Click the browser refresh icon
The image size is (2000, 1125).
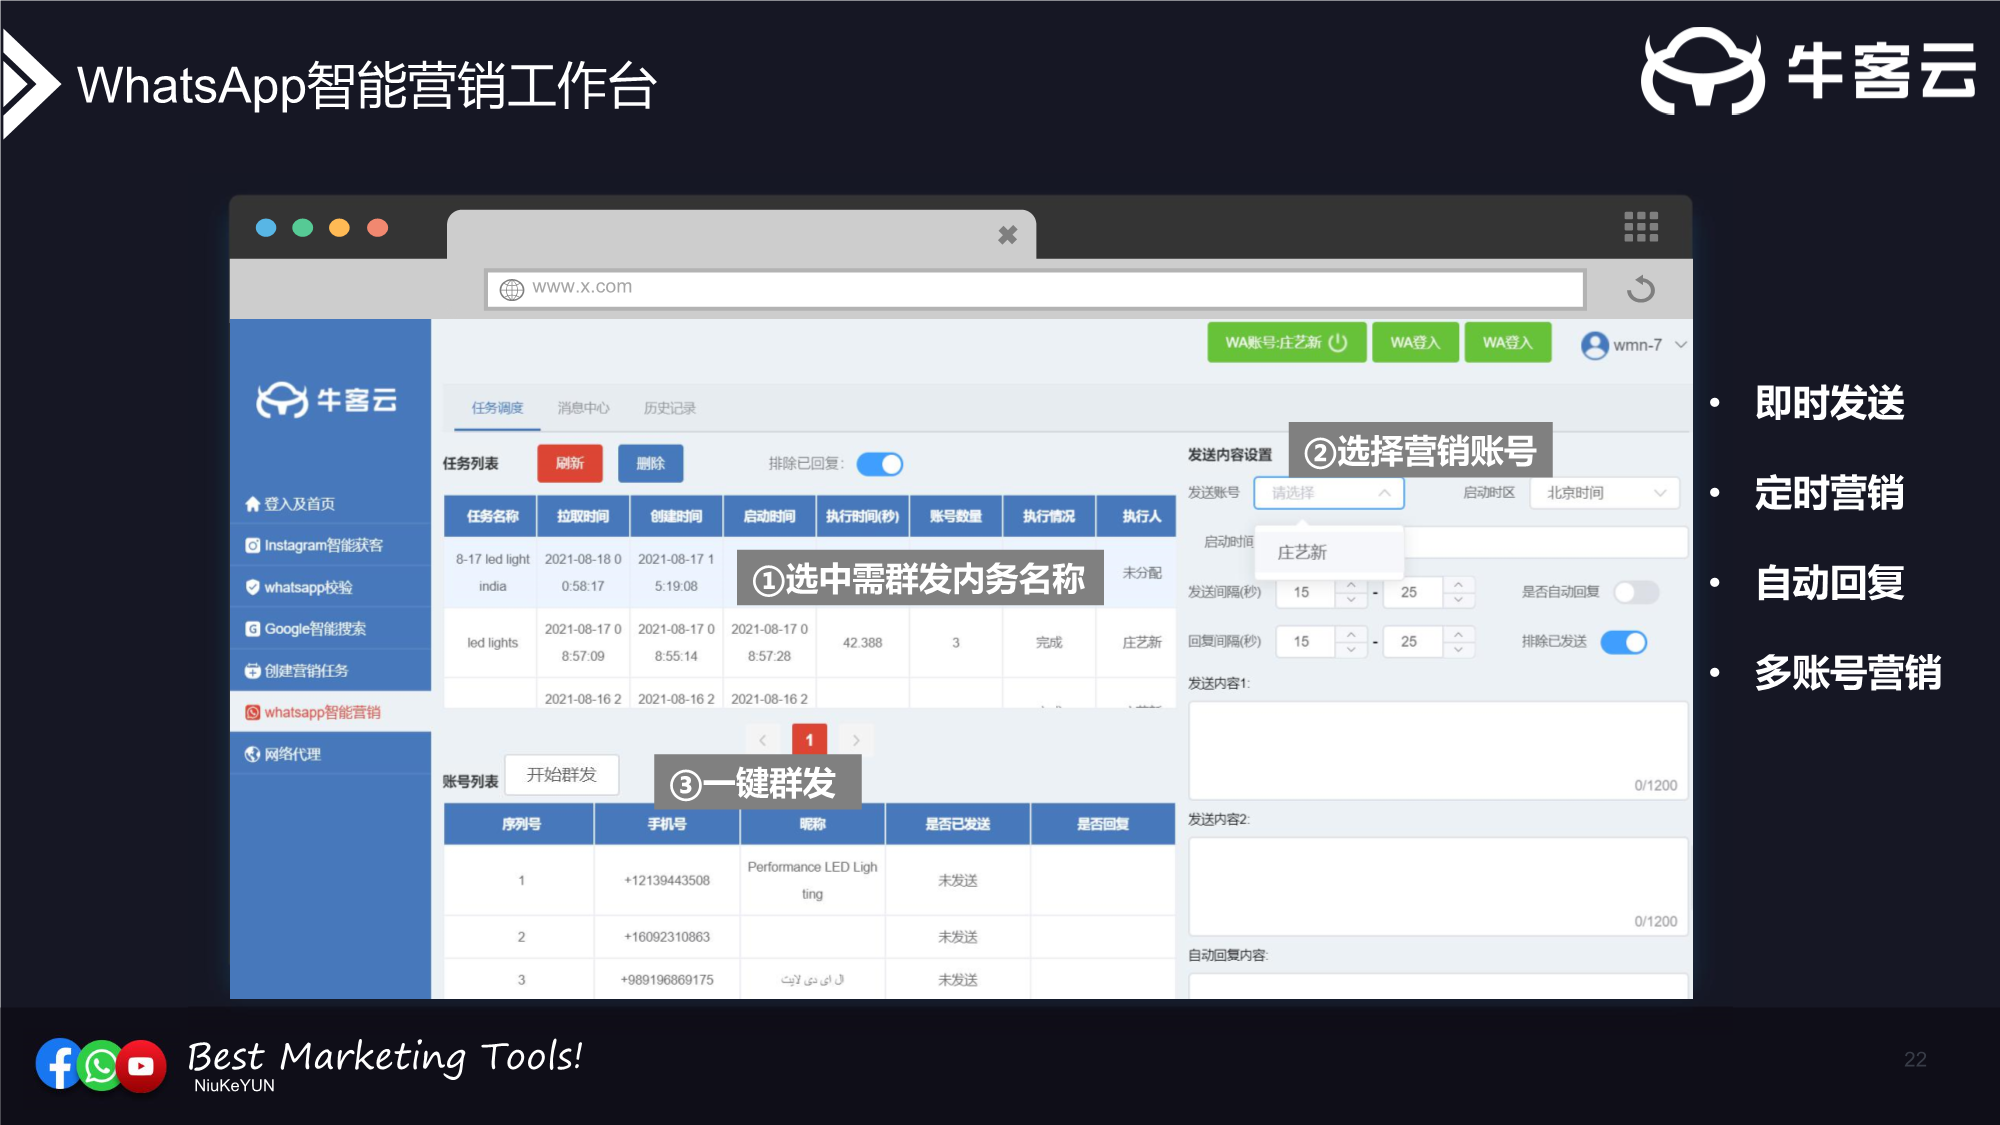[x=1640, y=289]
